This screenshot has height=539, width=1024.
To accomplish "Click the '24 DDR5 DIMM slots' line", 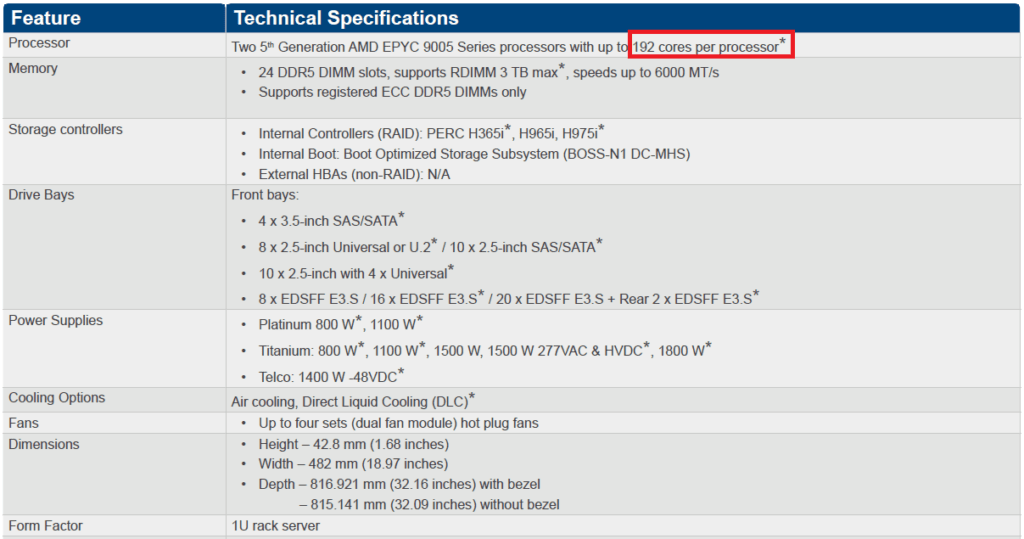I will click(x=488, y=72).
